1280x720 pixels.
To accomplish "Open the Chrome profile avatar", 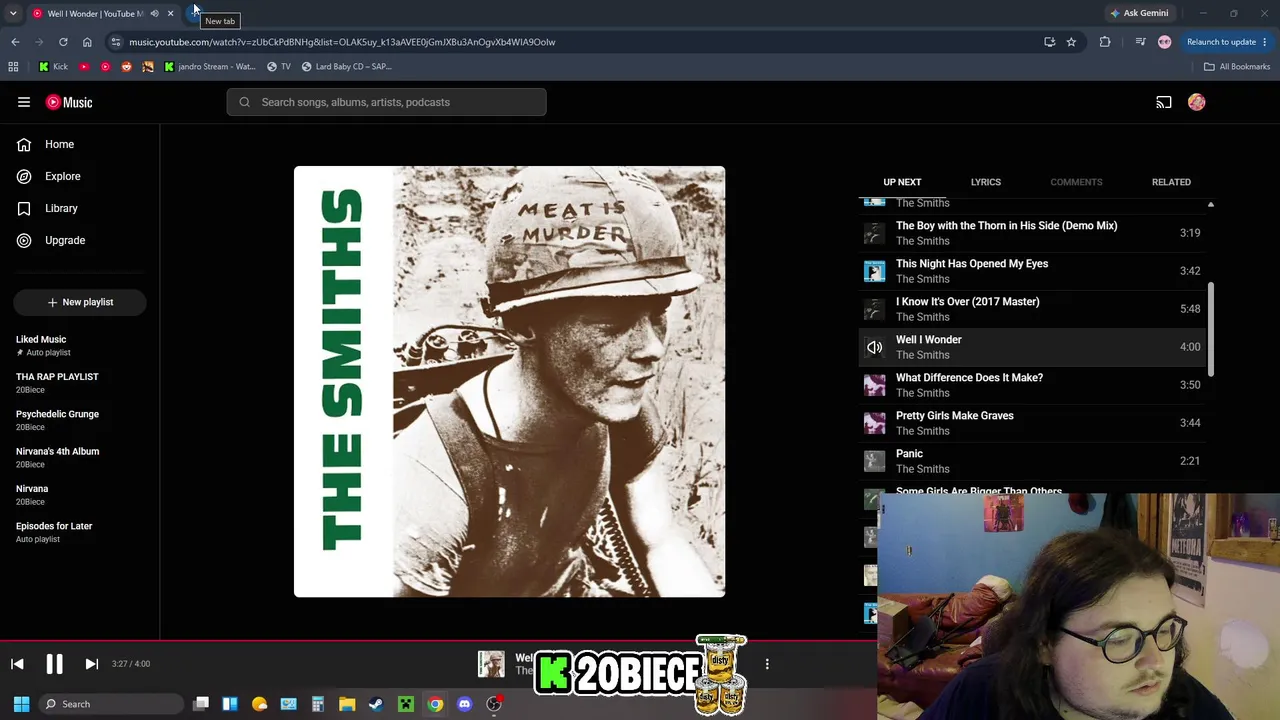I will 1164,42.
